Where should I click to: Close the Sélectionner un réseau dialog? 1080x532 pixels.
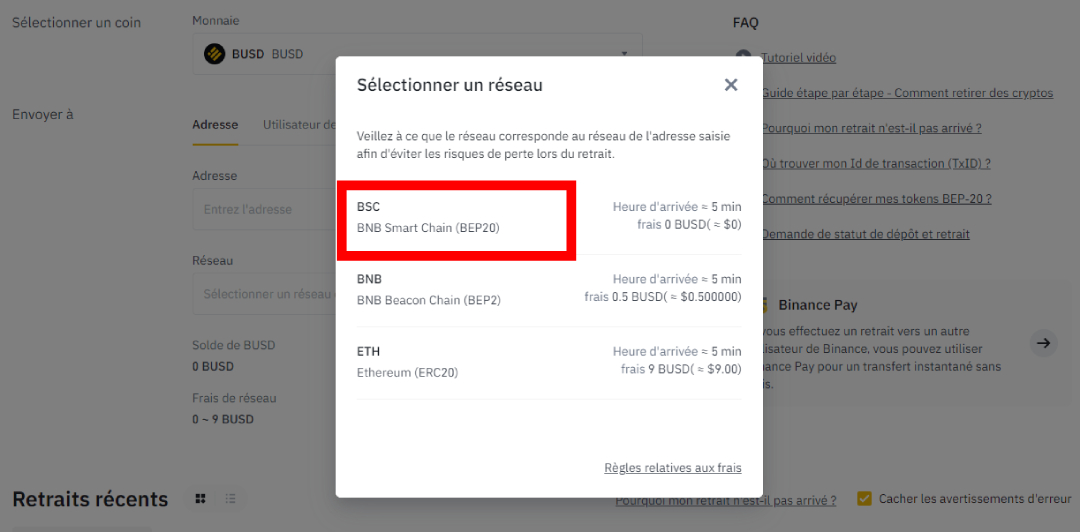pyautogui.click(x=731, y=85)
